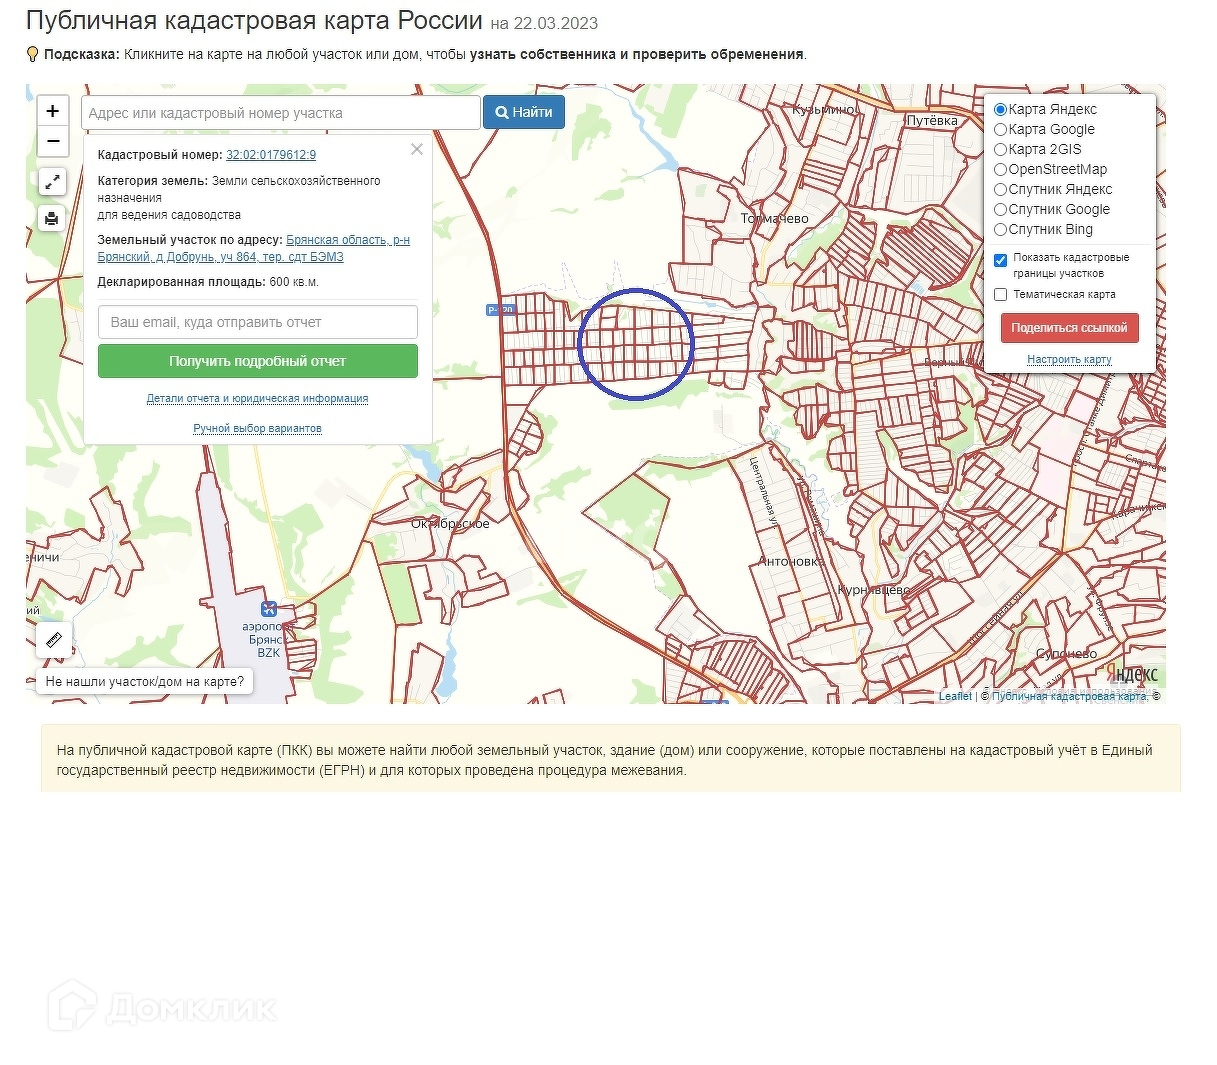Select Спутник Google satellite layer
Viewport: 1217px width, 1065px height.
coord(1001,210)
